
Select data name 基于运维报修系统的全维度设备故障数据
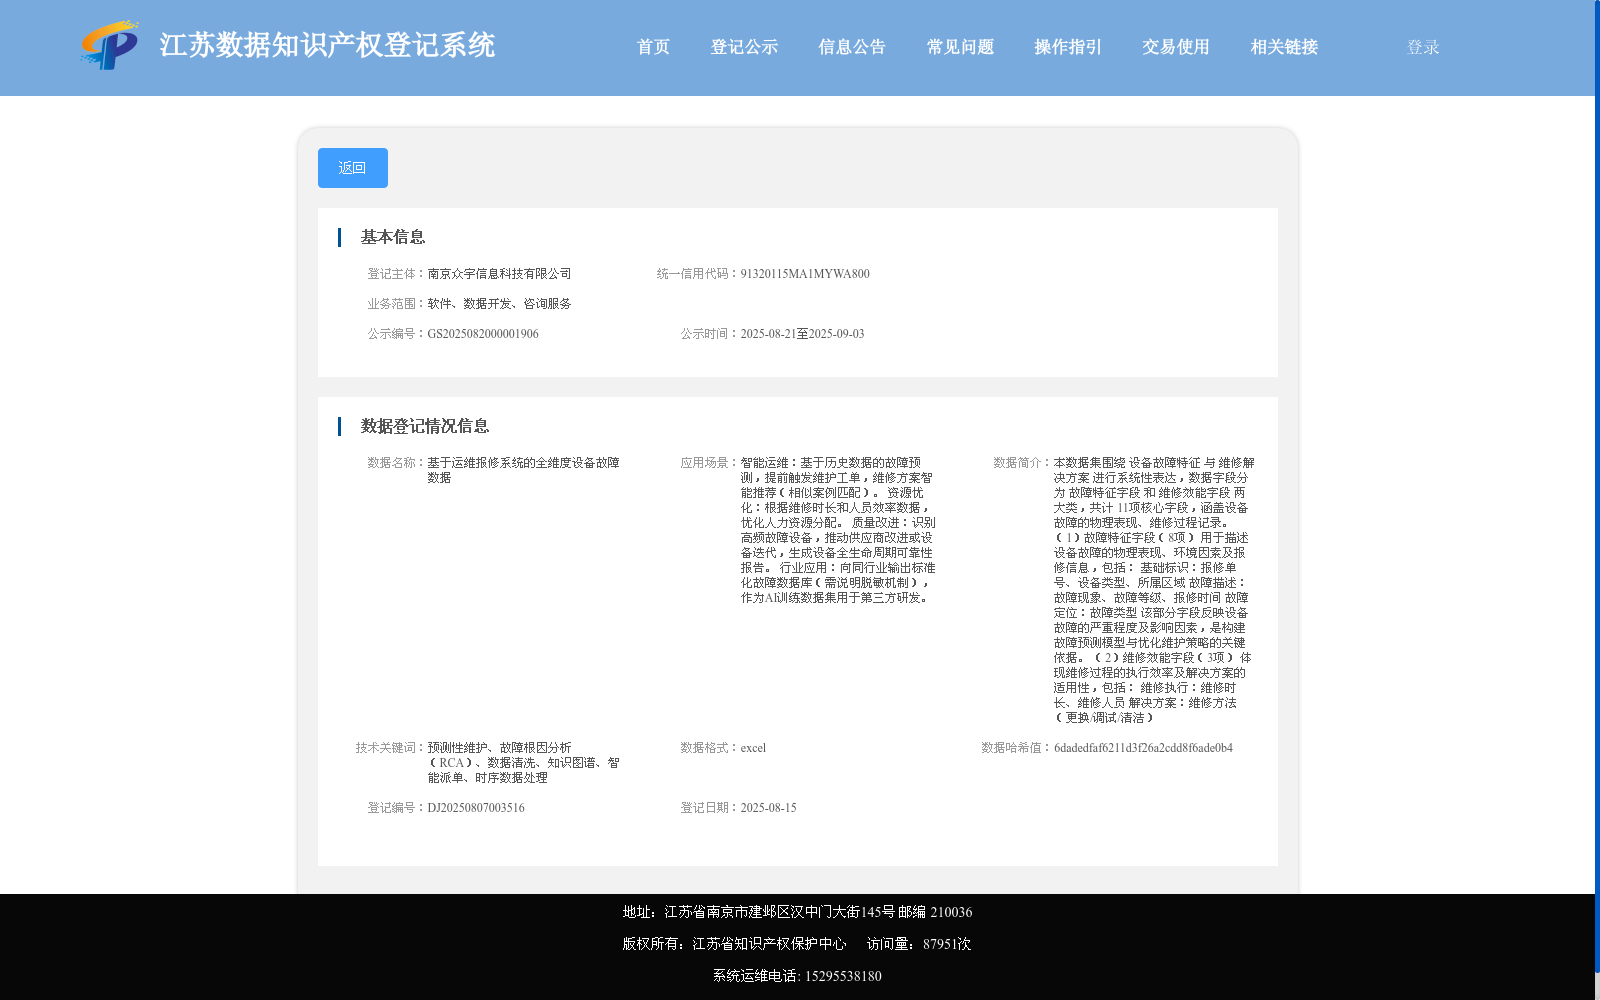click(524, 470)
